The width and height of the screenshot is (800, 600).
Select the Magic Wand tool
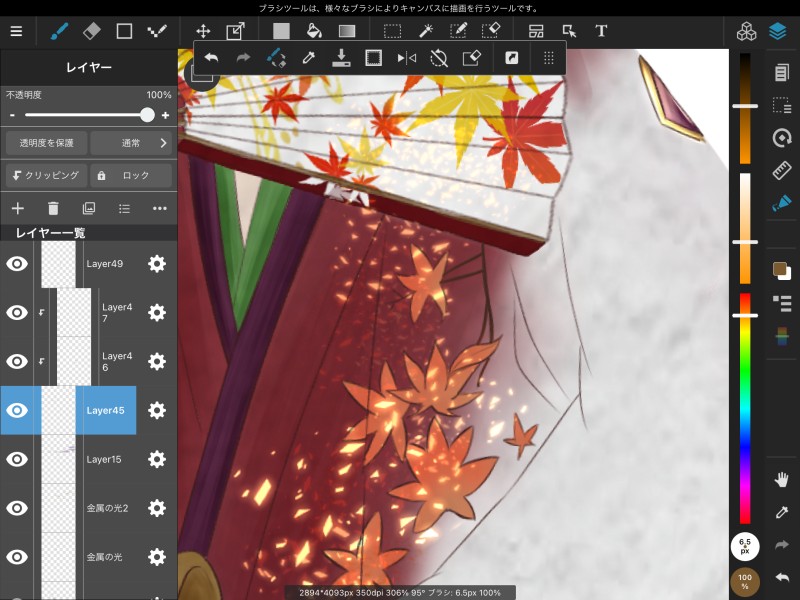point(426,31)
